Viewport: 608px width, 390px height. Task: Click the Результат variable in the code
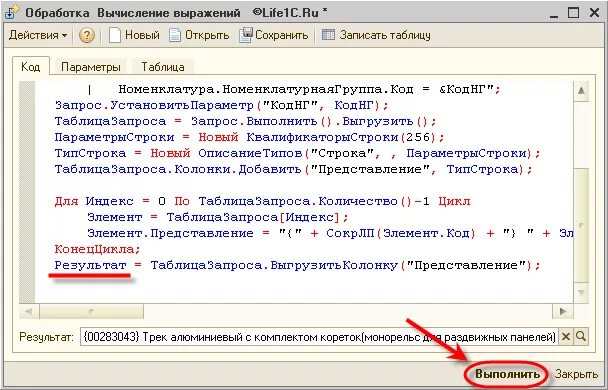90,265
